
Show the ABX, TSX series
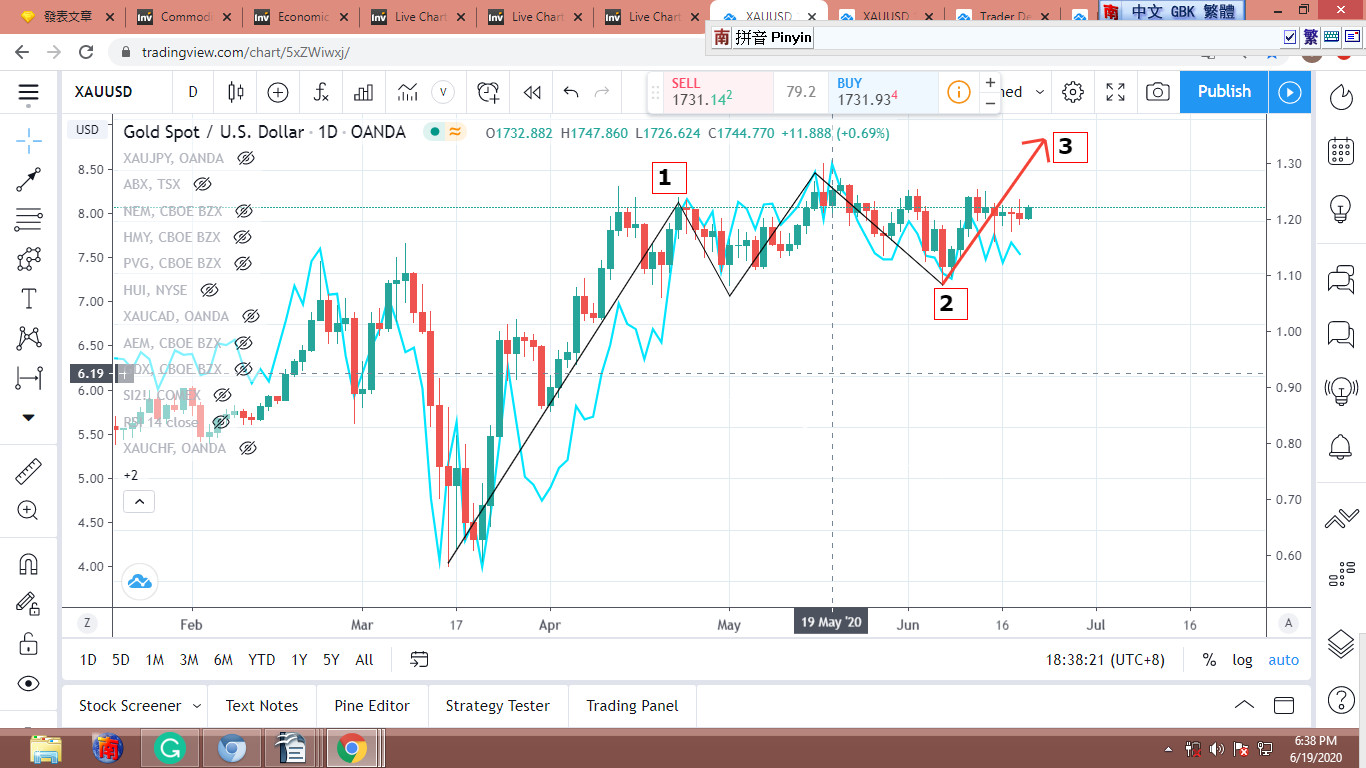[x=203, y=184]
